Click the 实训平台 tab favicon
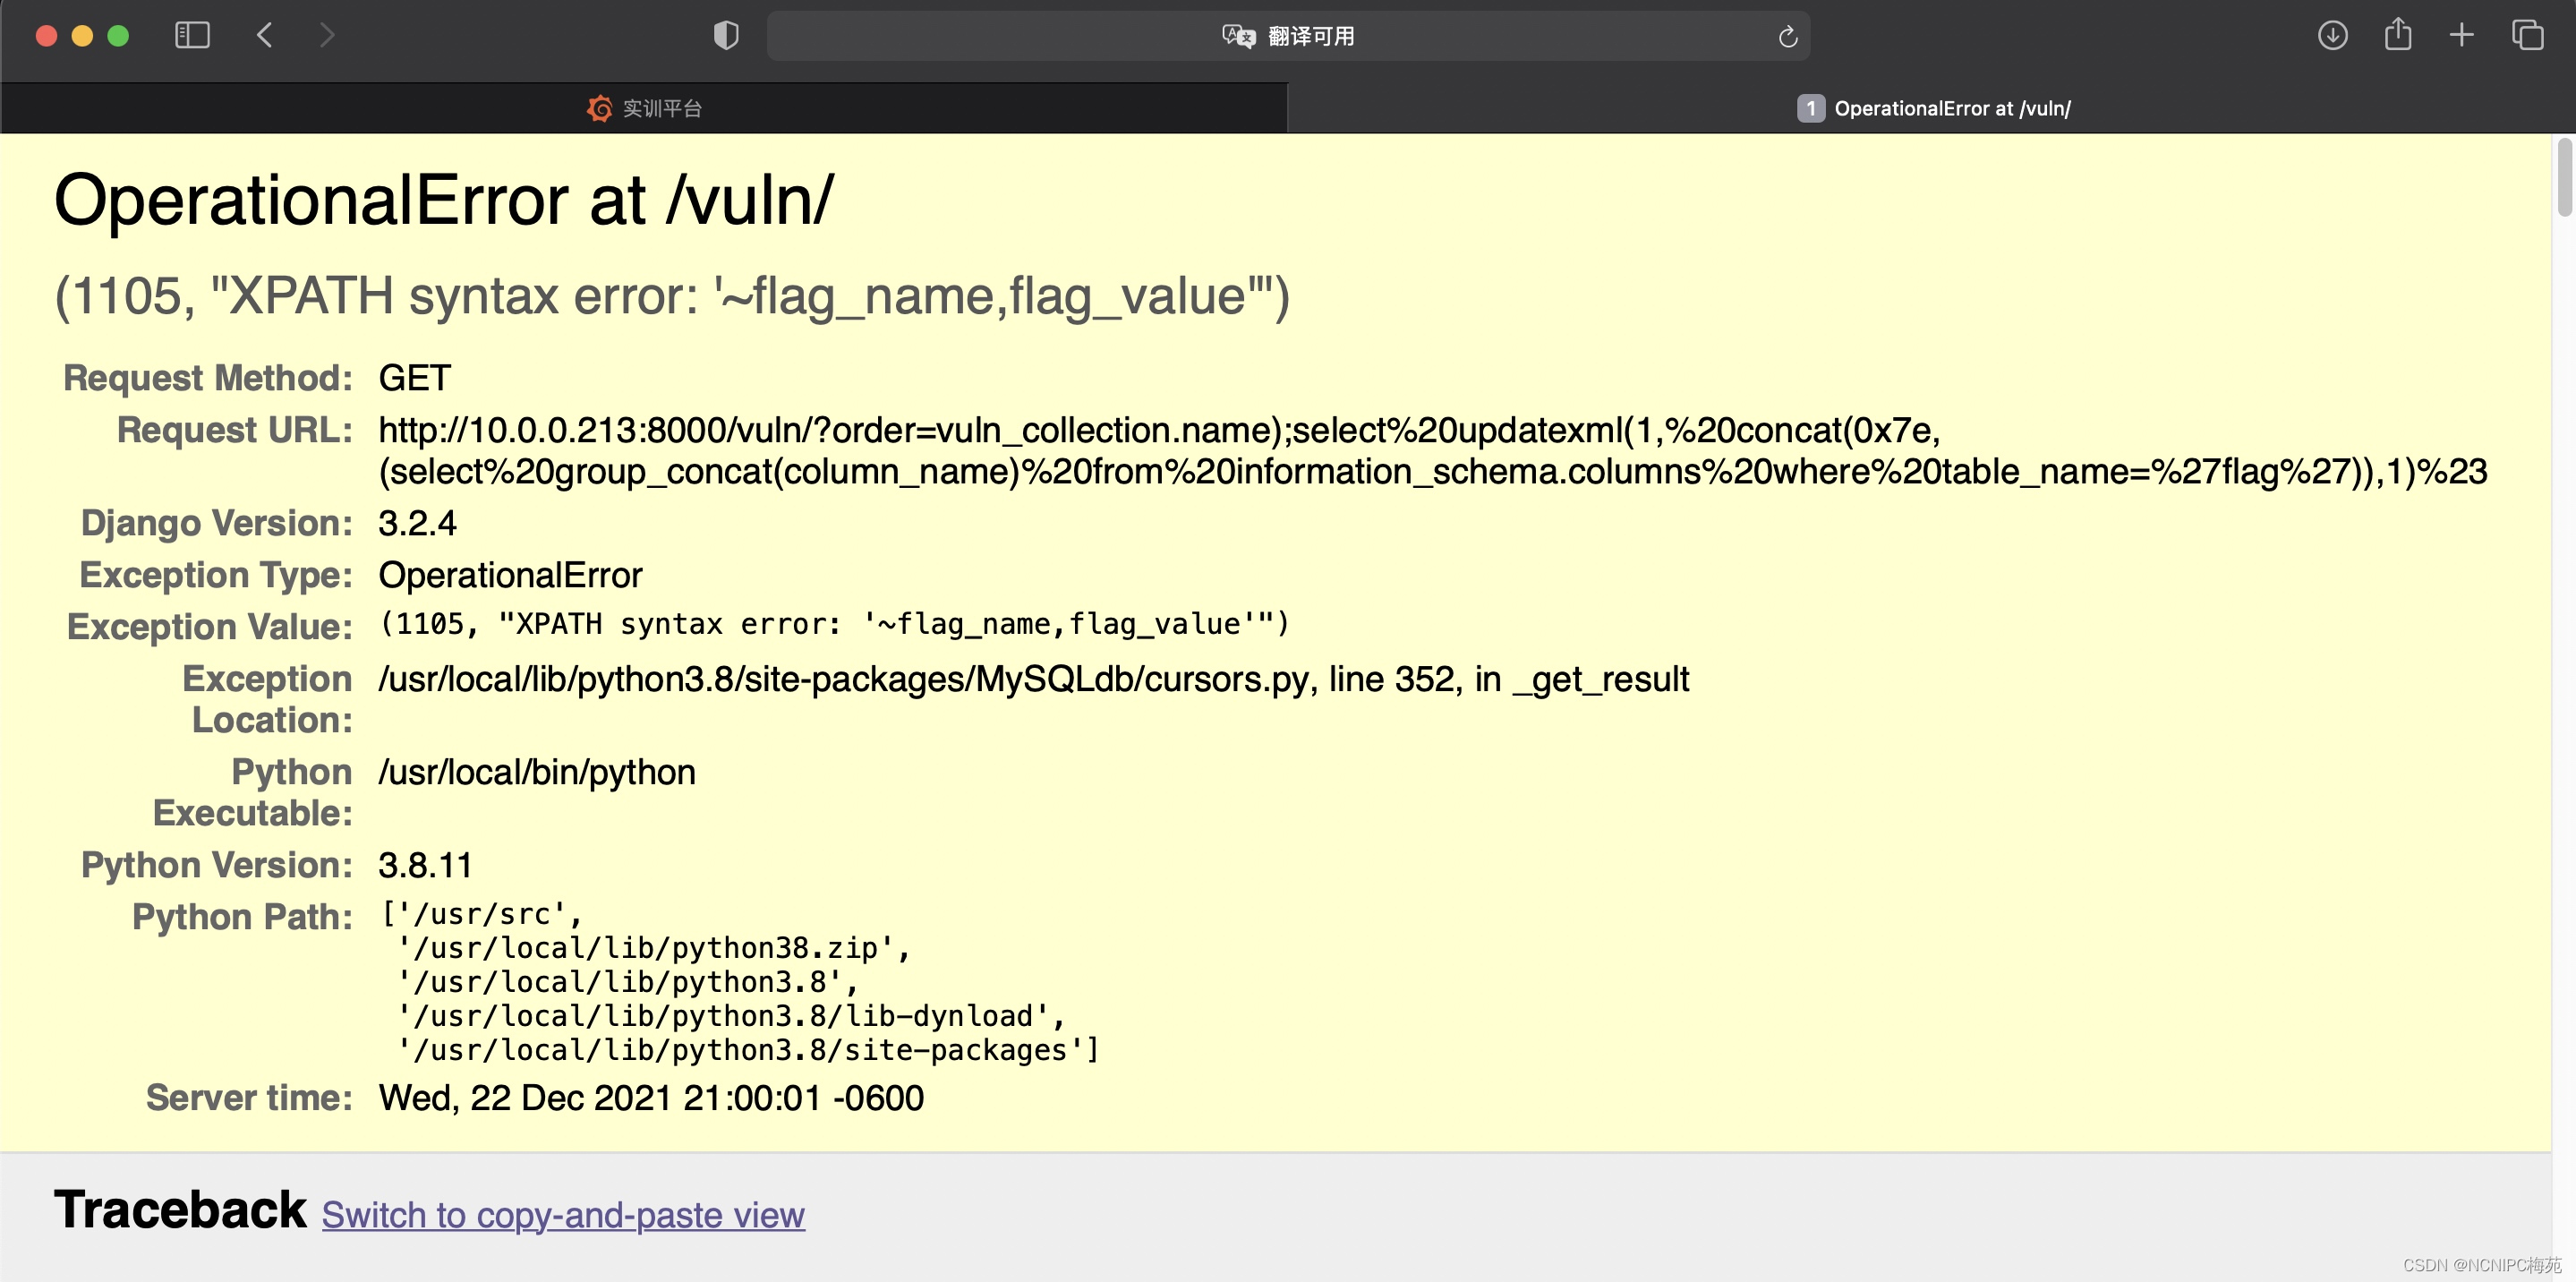Viewport: 2576px width, 1282px height. (x=599, y=108)
